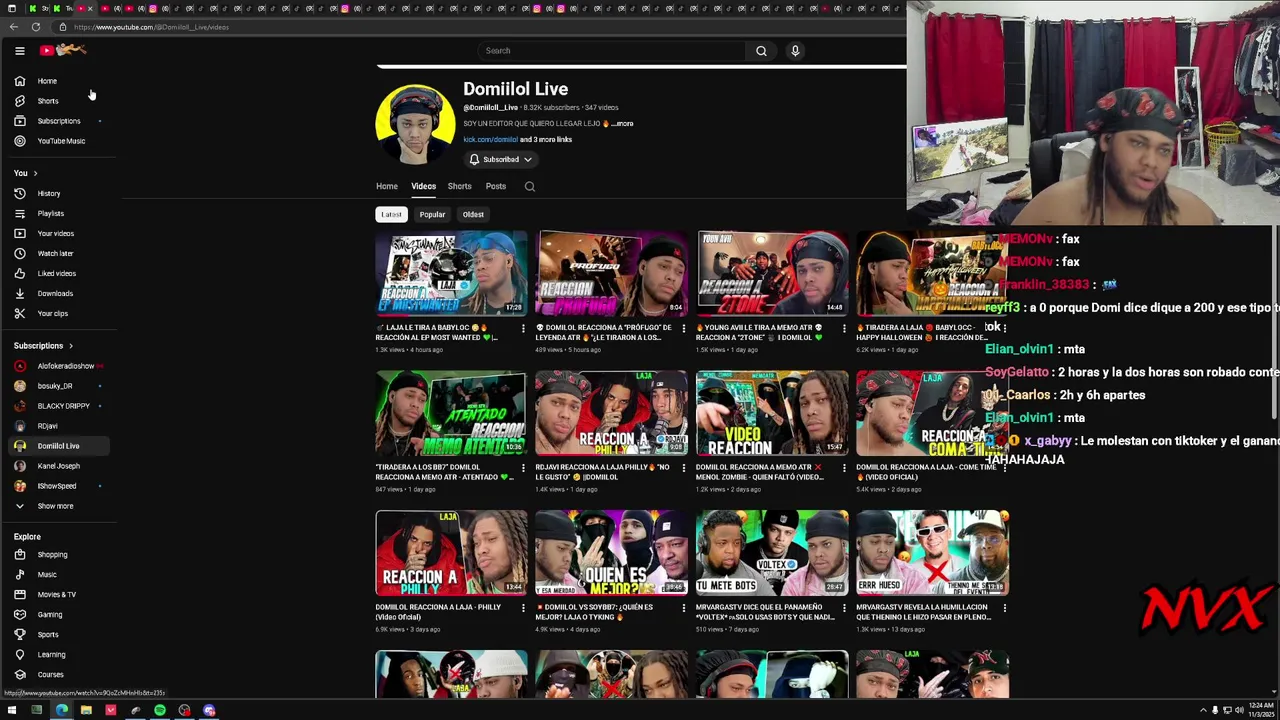Open Kanel Joseph subscription channel
The width and height of the screenshot is (1280, 720).
(58, 466)
